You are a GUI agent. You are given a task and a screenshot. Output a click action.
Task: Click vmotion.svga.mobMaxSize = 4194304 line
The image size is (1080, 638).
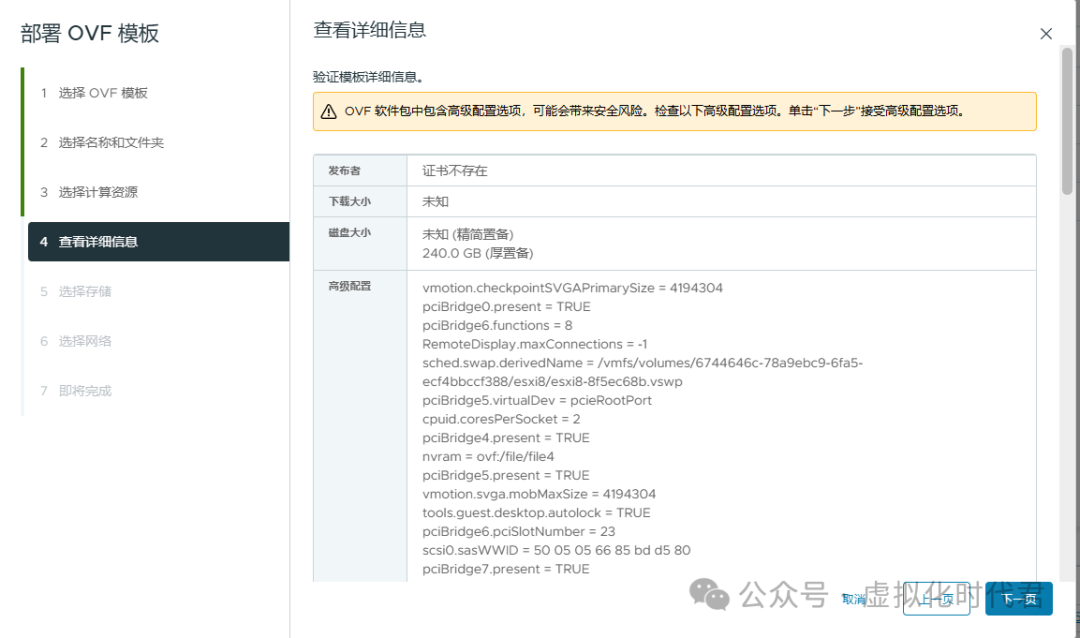[539, 494]
